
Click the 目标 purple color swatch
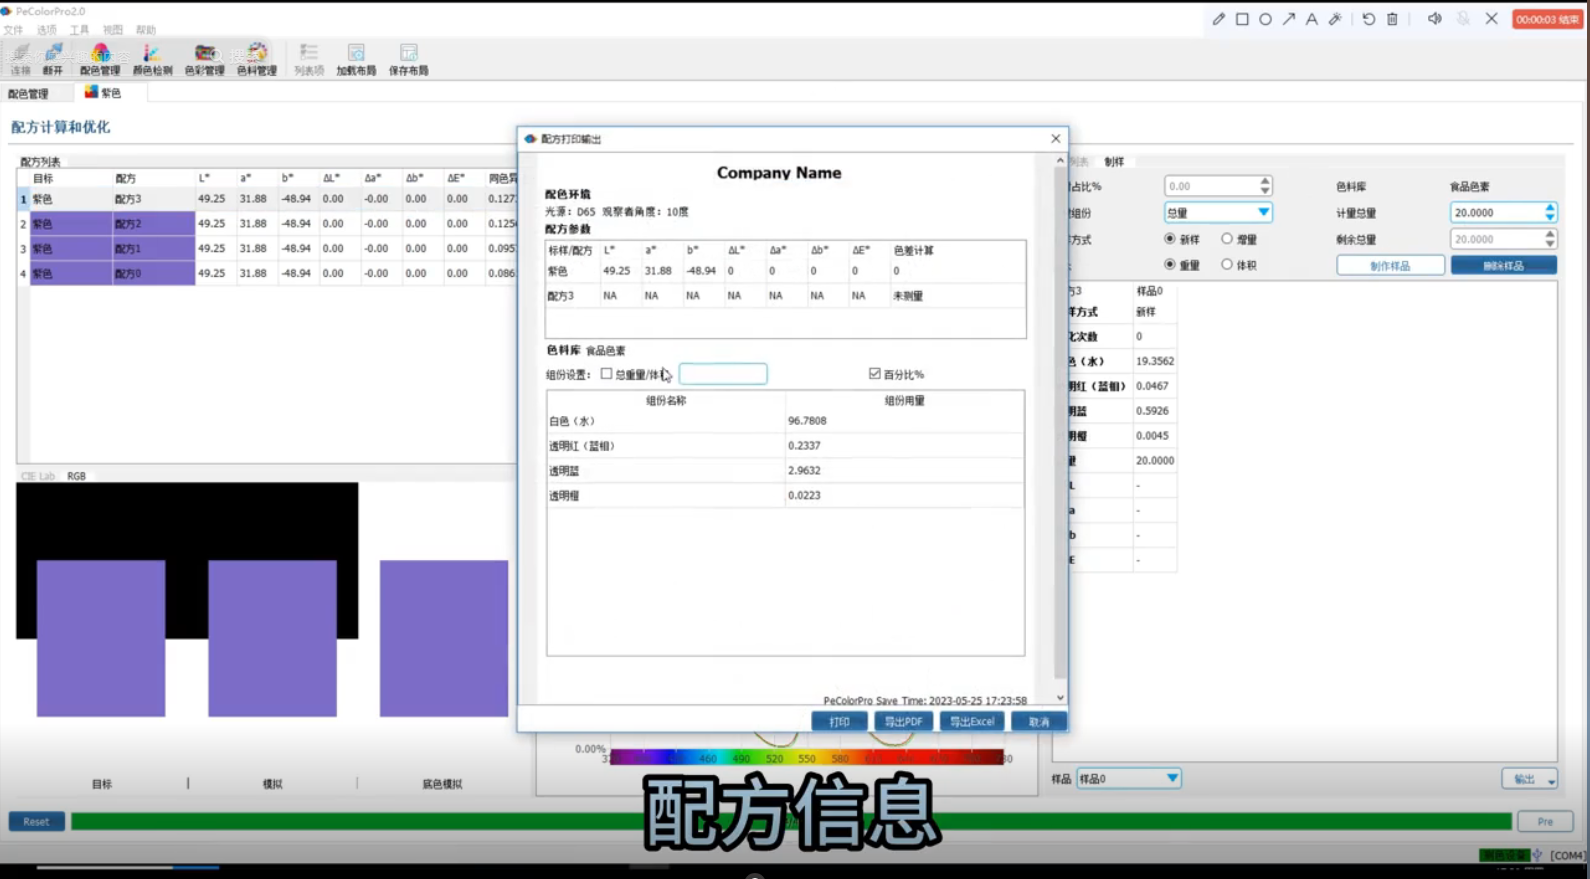point(101,638)
